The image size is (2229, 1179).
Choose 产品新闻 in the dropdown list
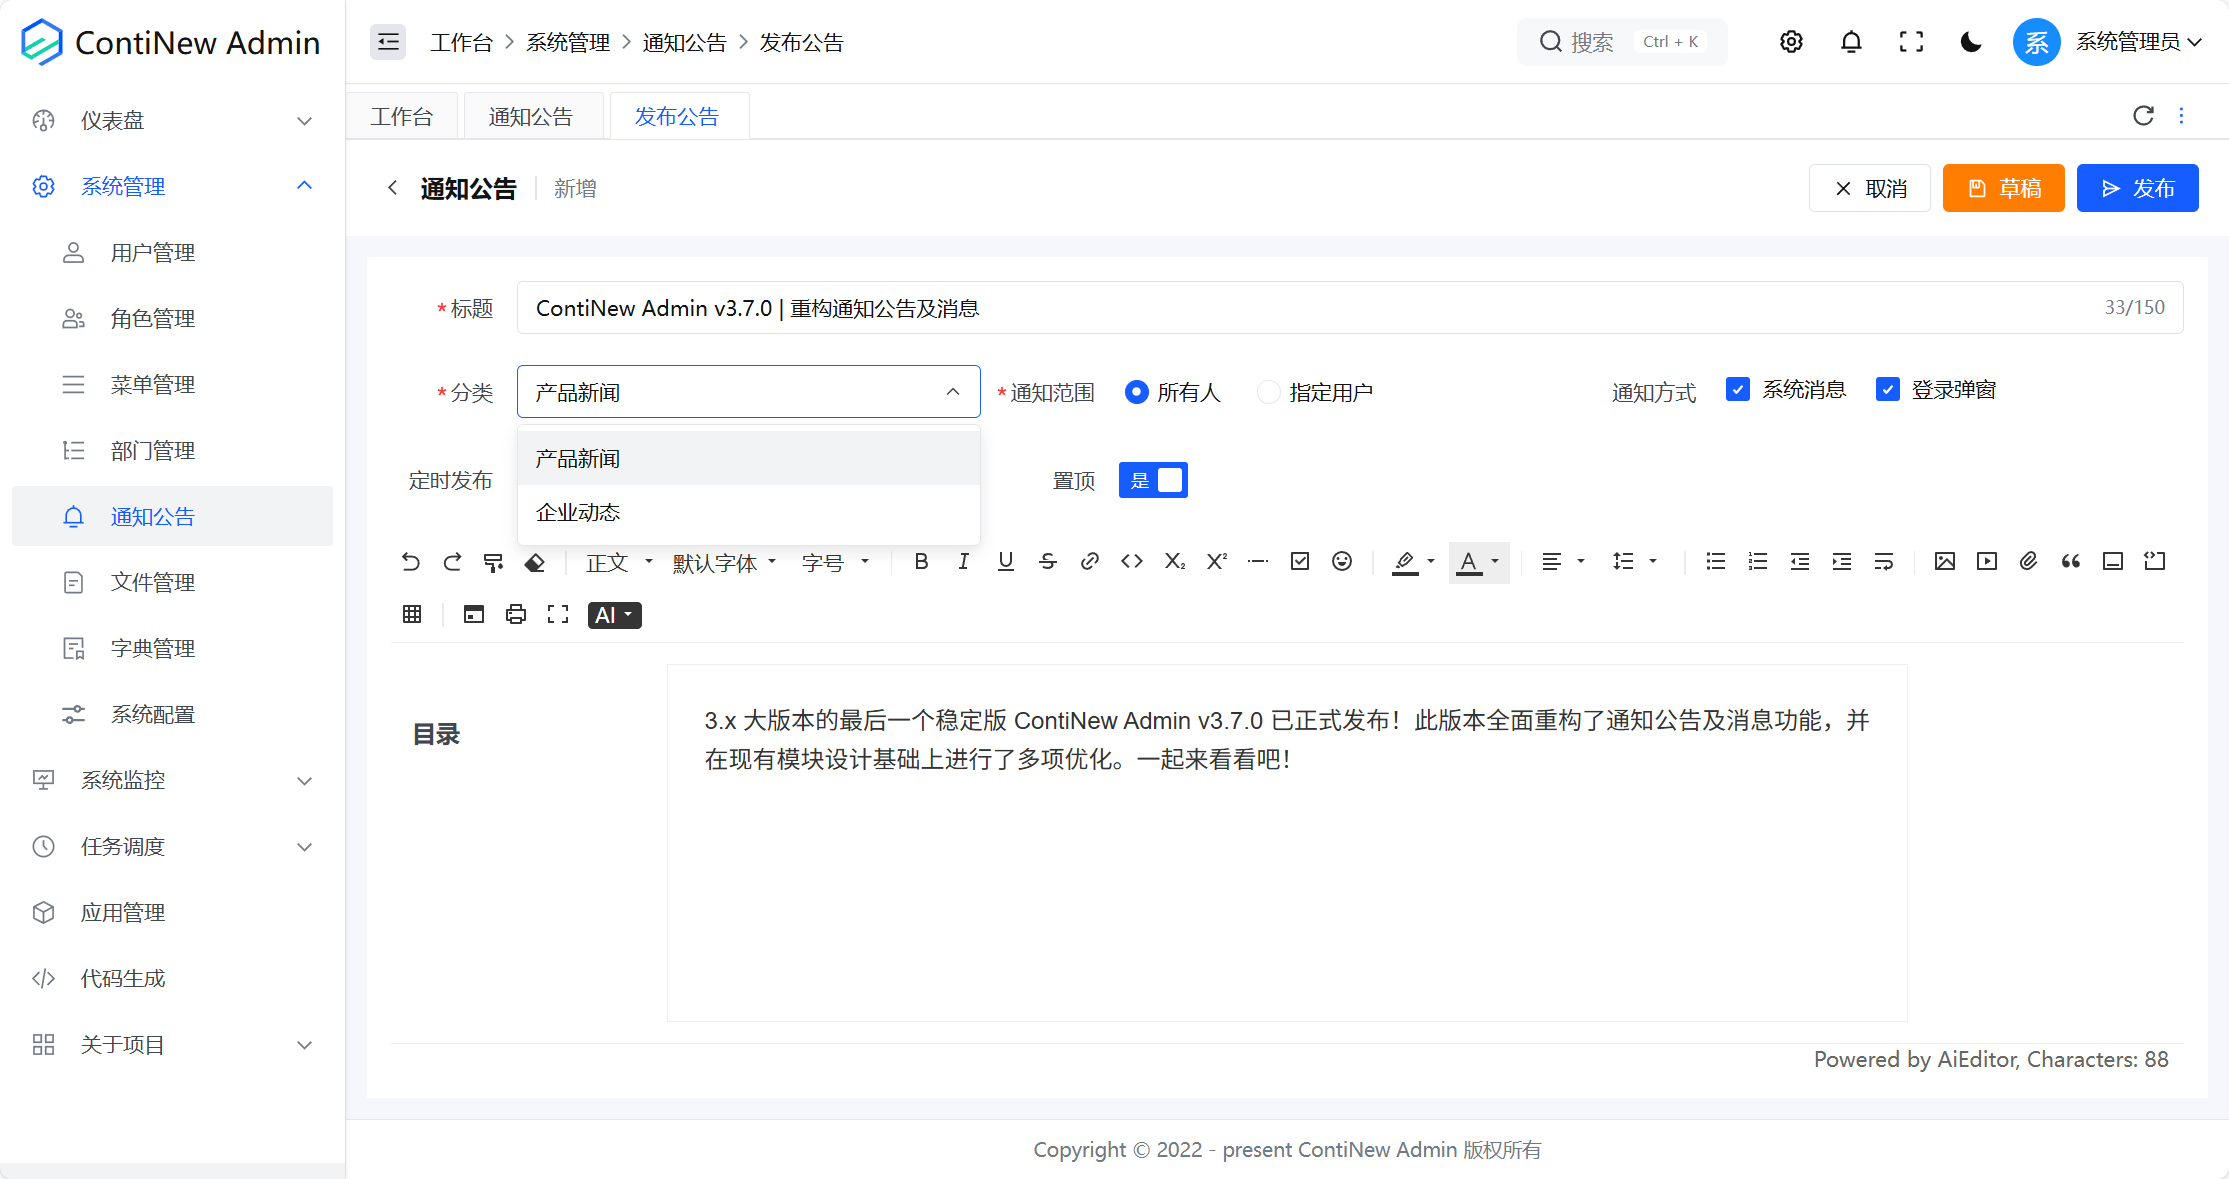coord(748,458)
